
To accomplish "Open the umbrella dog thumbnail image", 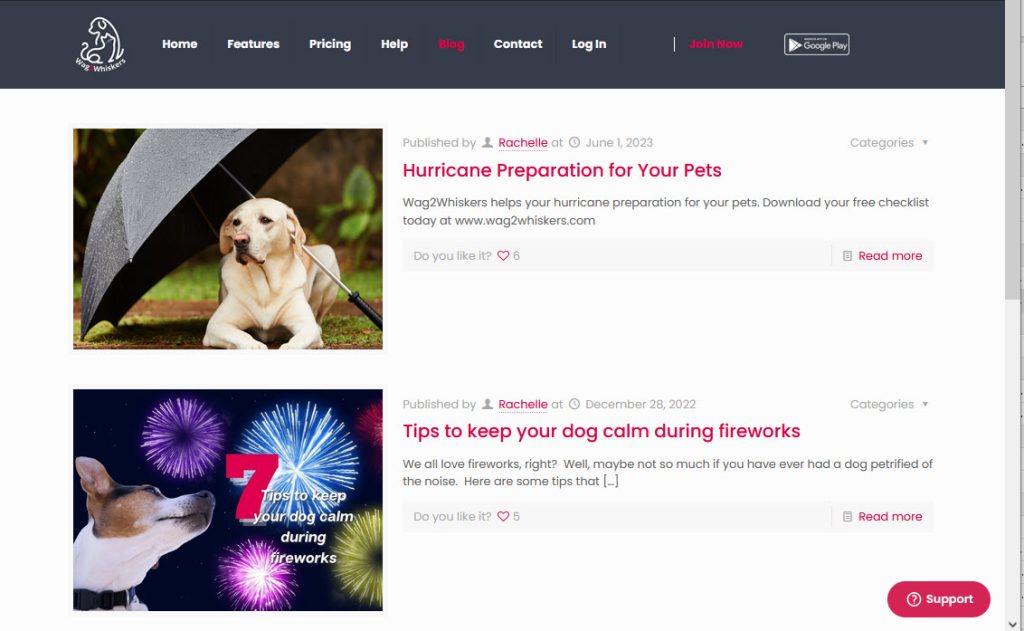I will tap(228, 238).
